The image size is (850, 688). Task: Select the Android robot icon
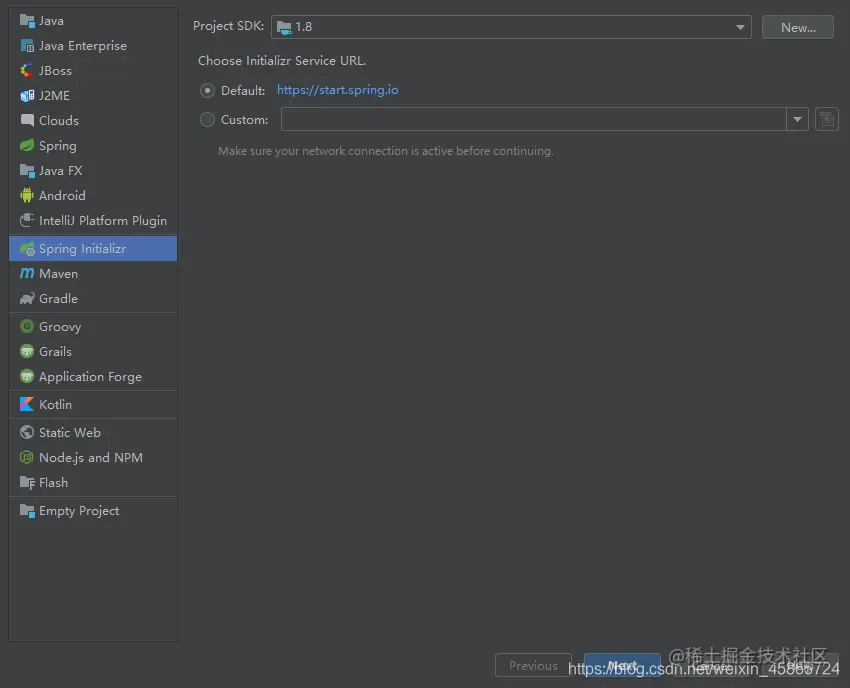pyautogui.click(x=27, y=195)
